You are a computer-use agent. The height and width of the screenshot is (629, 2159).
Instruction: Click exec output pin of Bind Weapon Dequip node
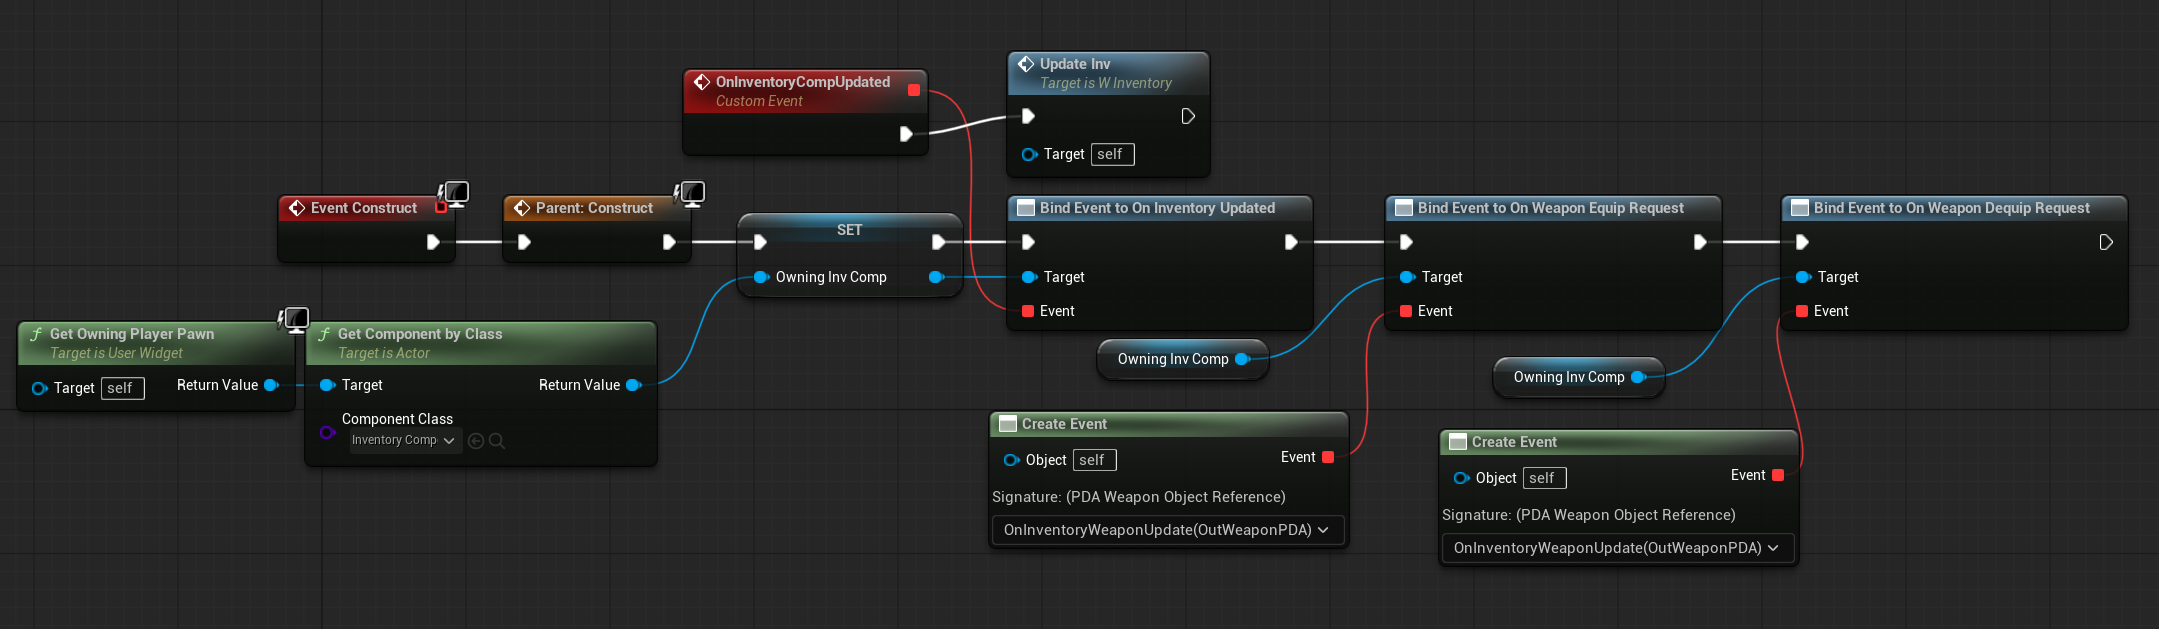(2105, 242)
